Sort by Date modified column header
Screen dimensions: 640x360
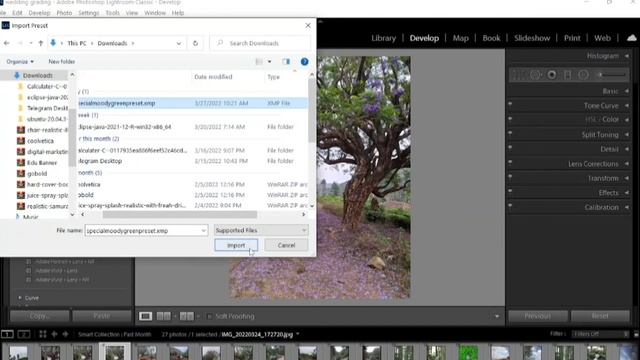coord(213,77)
